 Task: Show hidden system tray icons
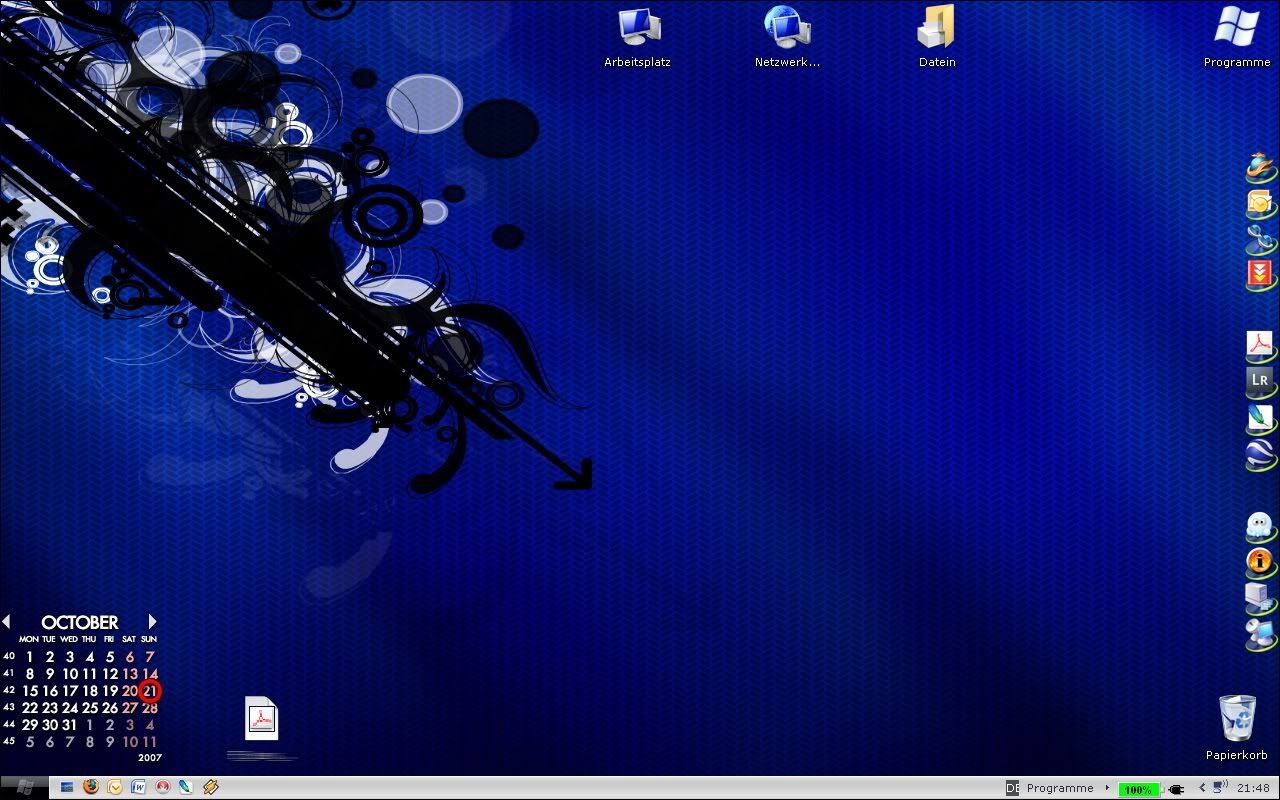(x=1202, y=788)
